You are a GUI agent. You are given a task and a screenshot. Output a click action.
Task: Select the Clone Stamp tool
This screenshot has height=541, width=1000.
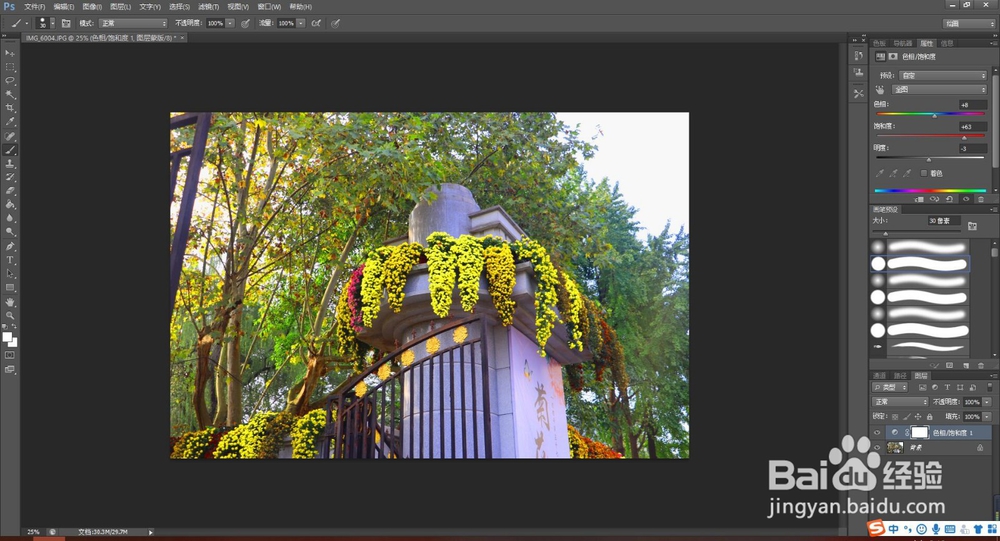[10, 164]
